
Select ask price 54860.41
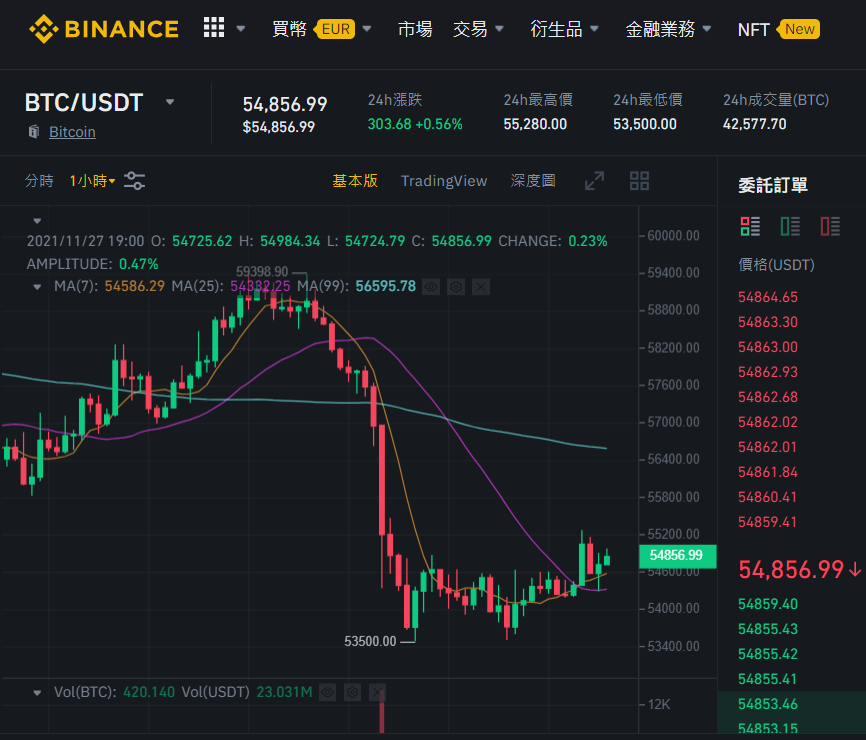[768, 497]
